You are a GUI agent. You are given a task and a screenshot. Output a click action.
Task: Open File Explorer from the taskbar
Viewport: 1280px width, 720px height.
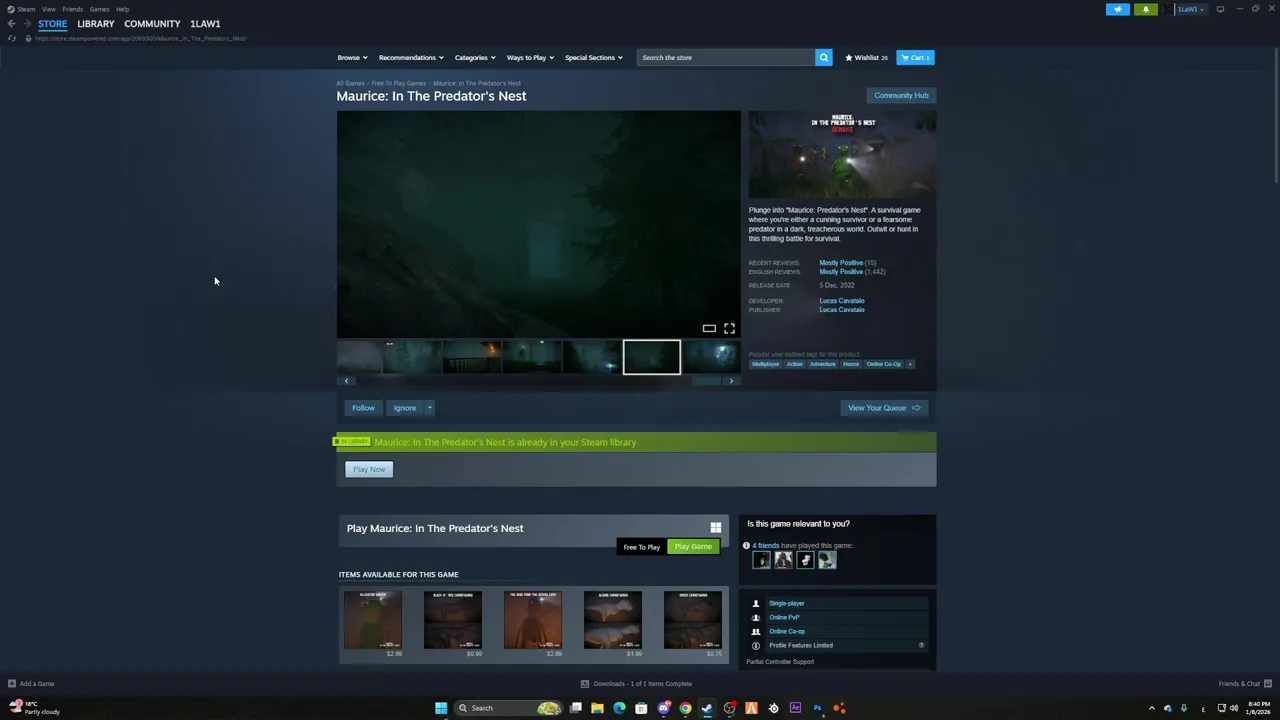point(597,708)
